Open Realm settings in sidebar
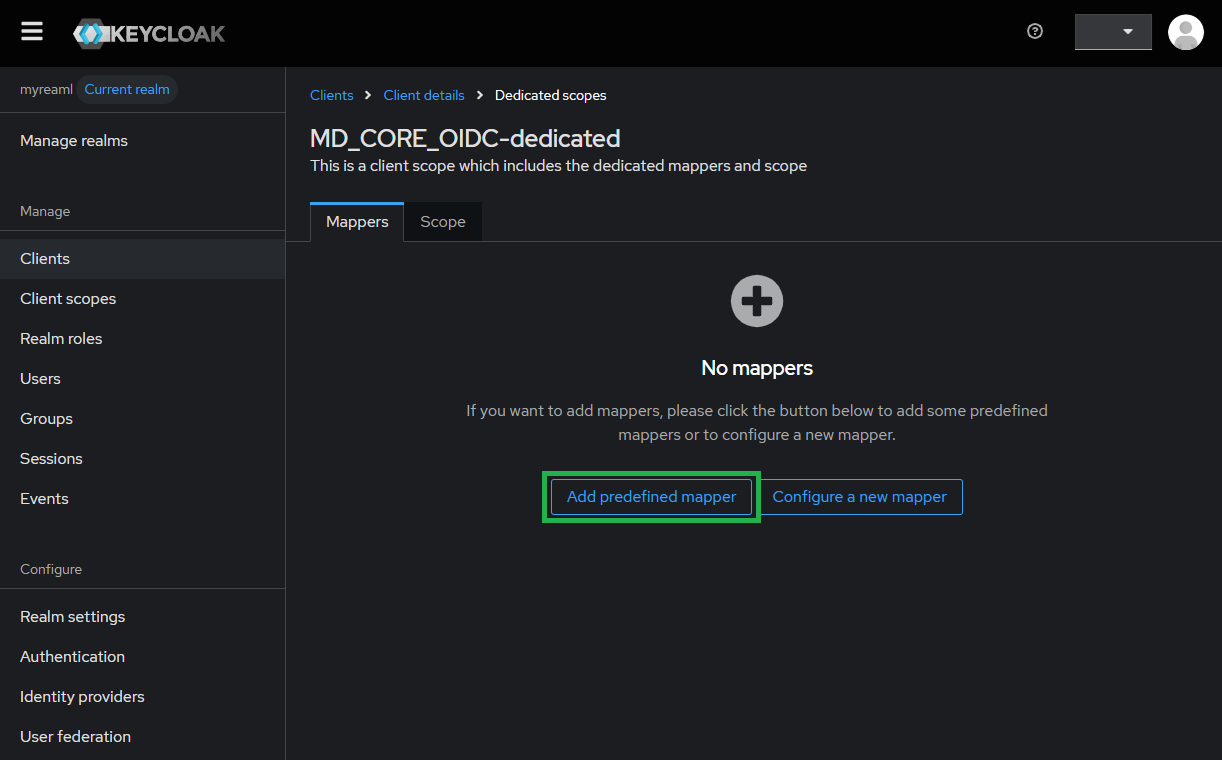This screenshot has width=1222, height=760. [72, 617]
